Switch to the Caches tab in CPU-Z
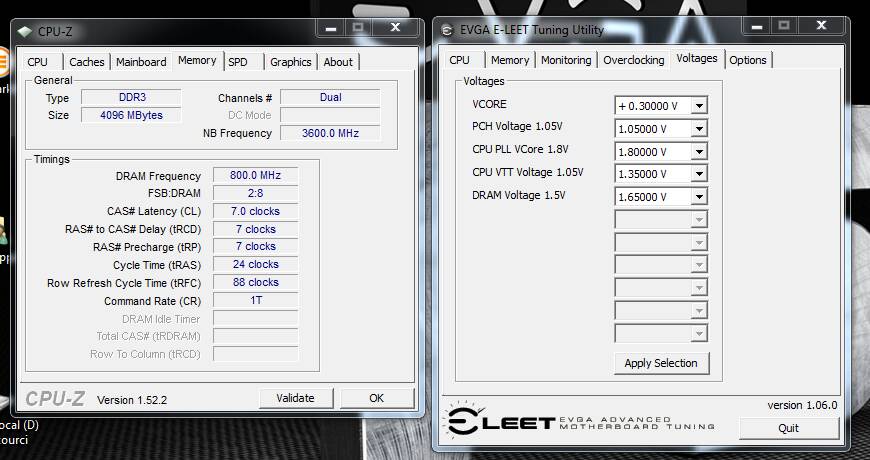Screen dimensions: 870x460 point(87,62)
